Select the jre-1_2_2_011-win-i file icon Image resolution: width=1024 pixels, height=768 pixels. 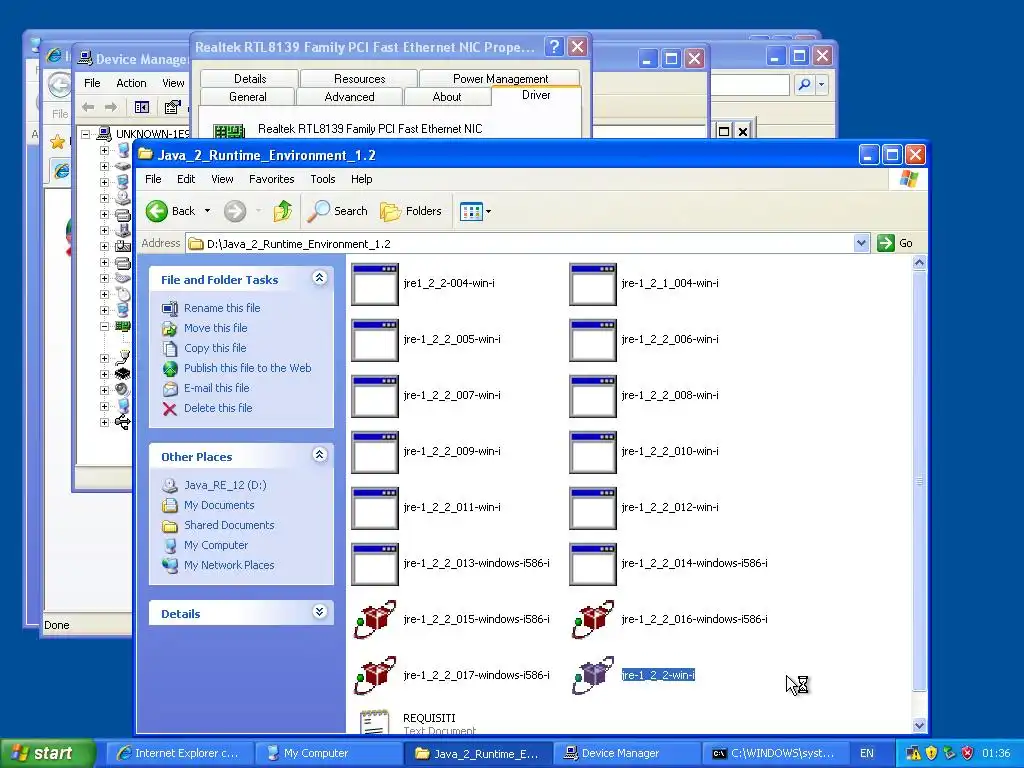tap(375, 508)
